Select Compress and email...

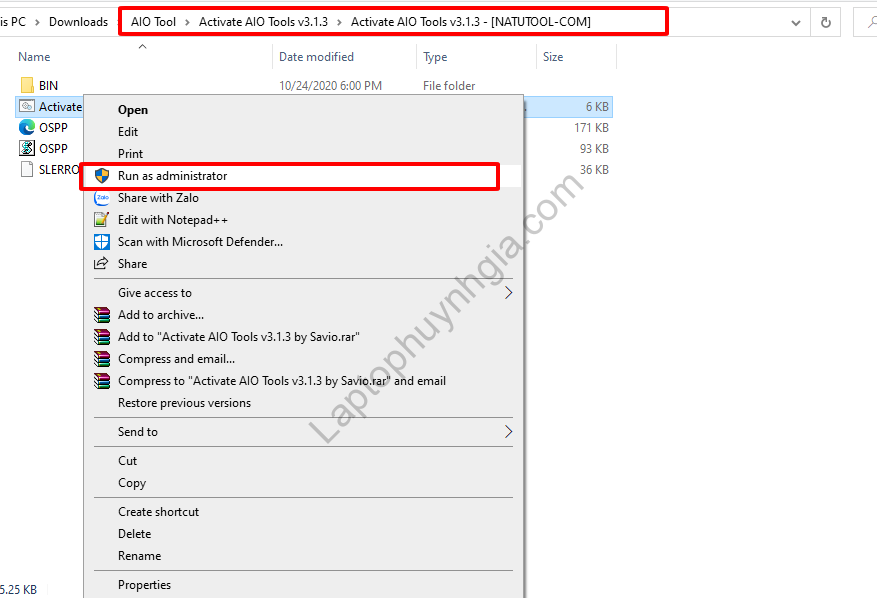pos(176,359)
